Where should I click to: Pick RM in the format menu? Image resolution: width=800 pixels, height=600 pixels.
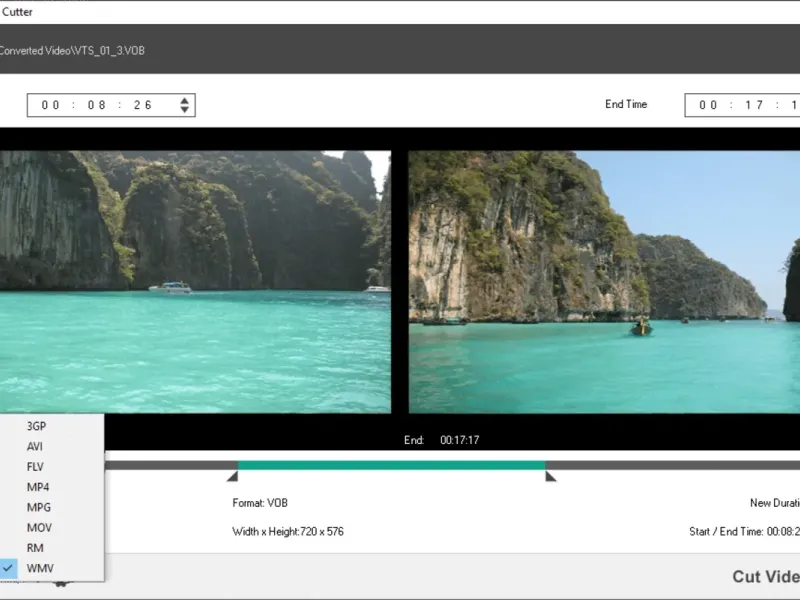tap(35, 548)
